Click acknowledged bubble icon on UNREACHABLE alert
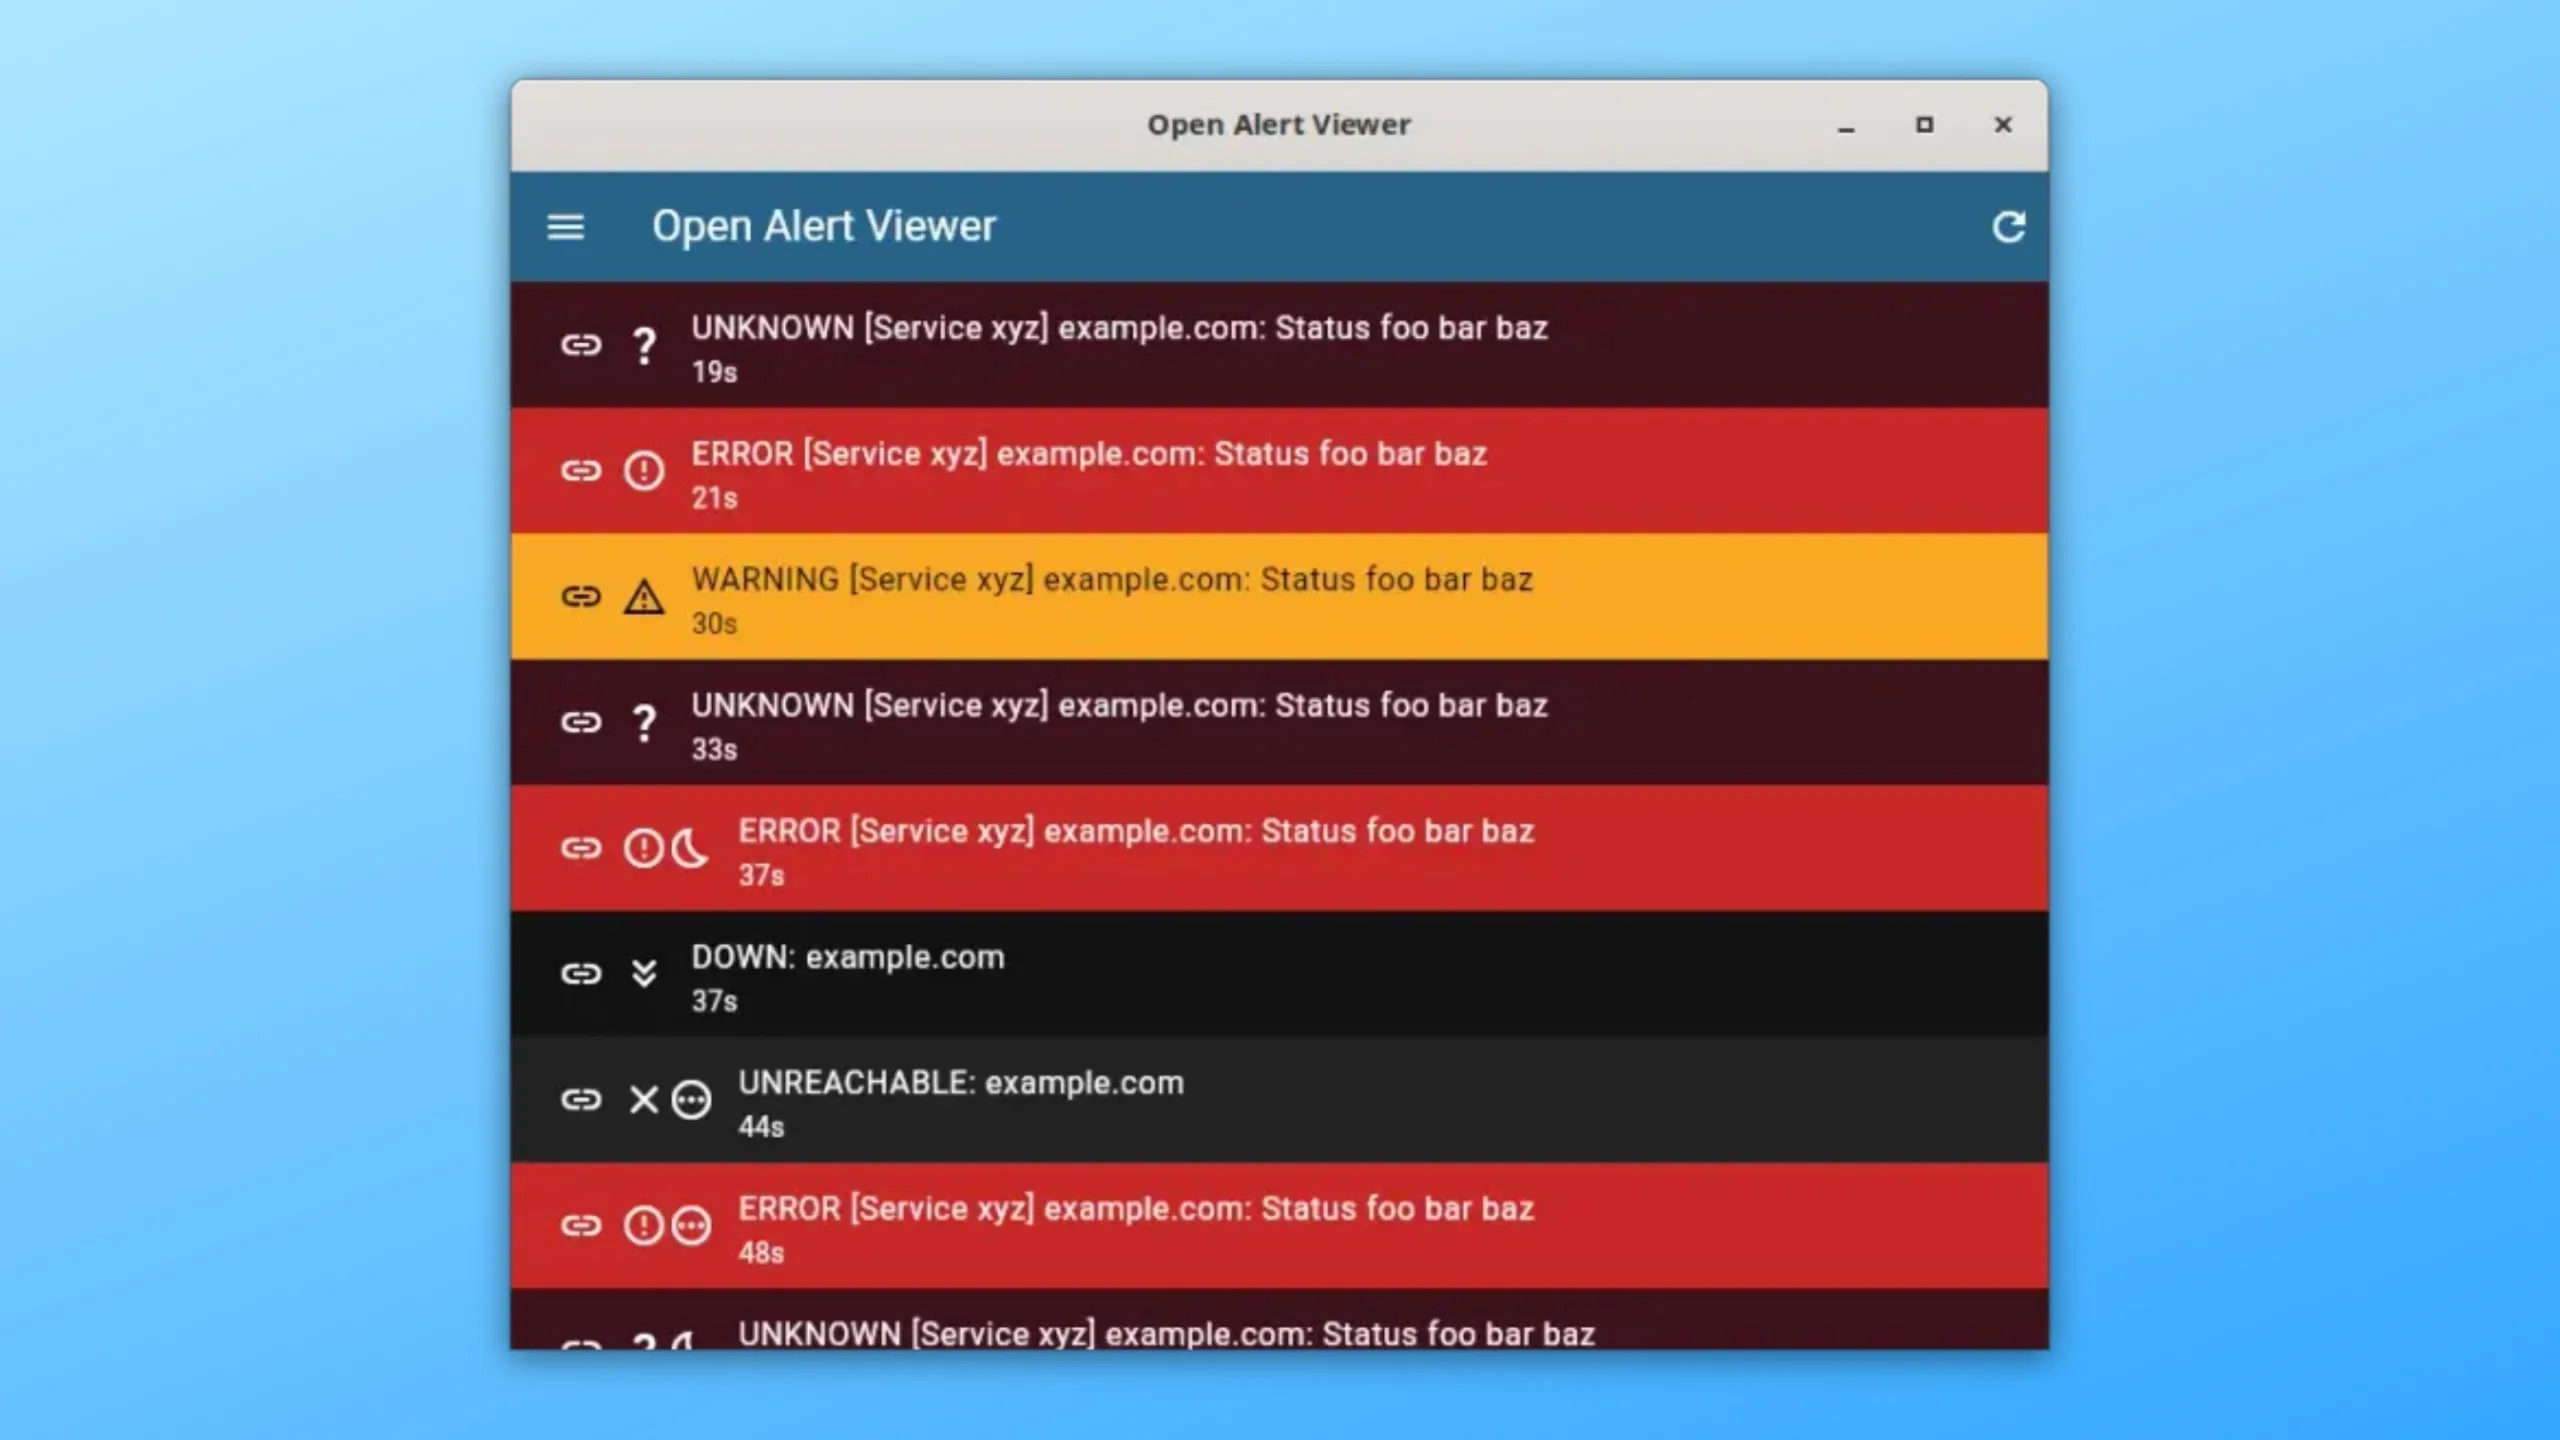 pos(691,1099)
